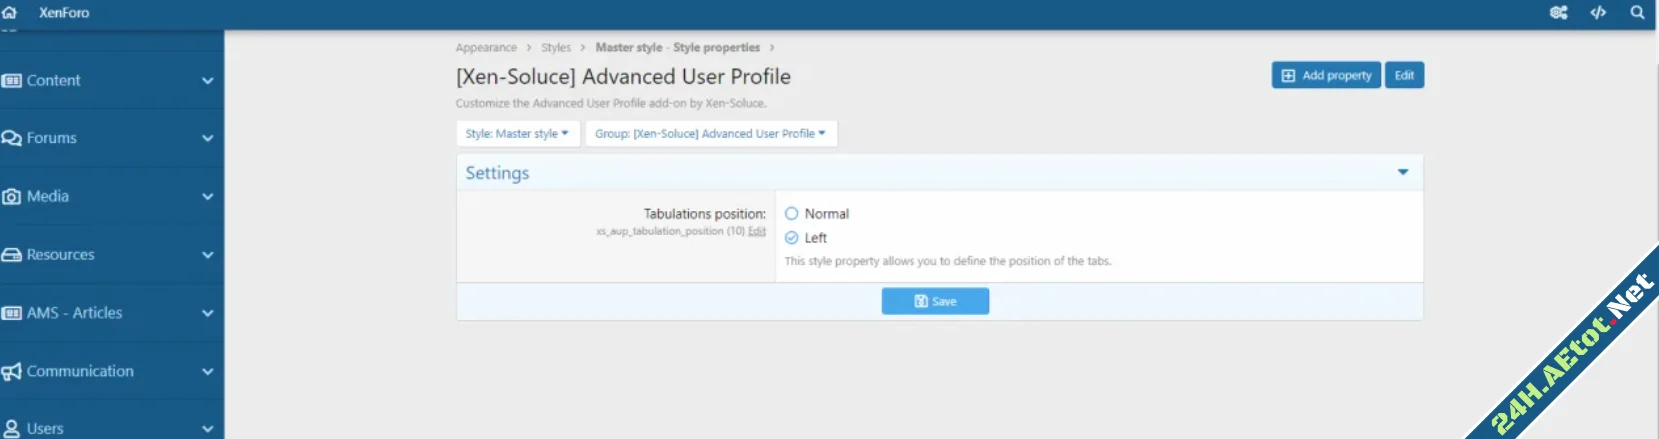Viewport: 1659px width, 439px height.
Task: Go to Appearance breadcrumb
Action: (x=486, y=47)
